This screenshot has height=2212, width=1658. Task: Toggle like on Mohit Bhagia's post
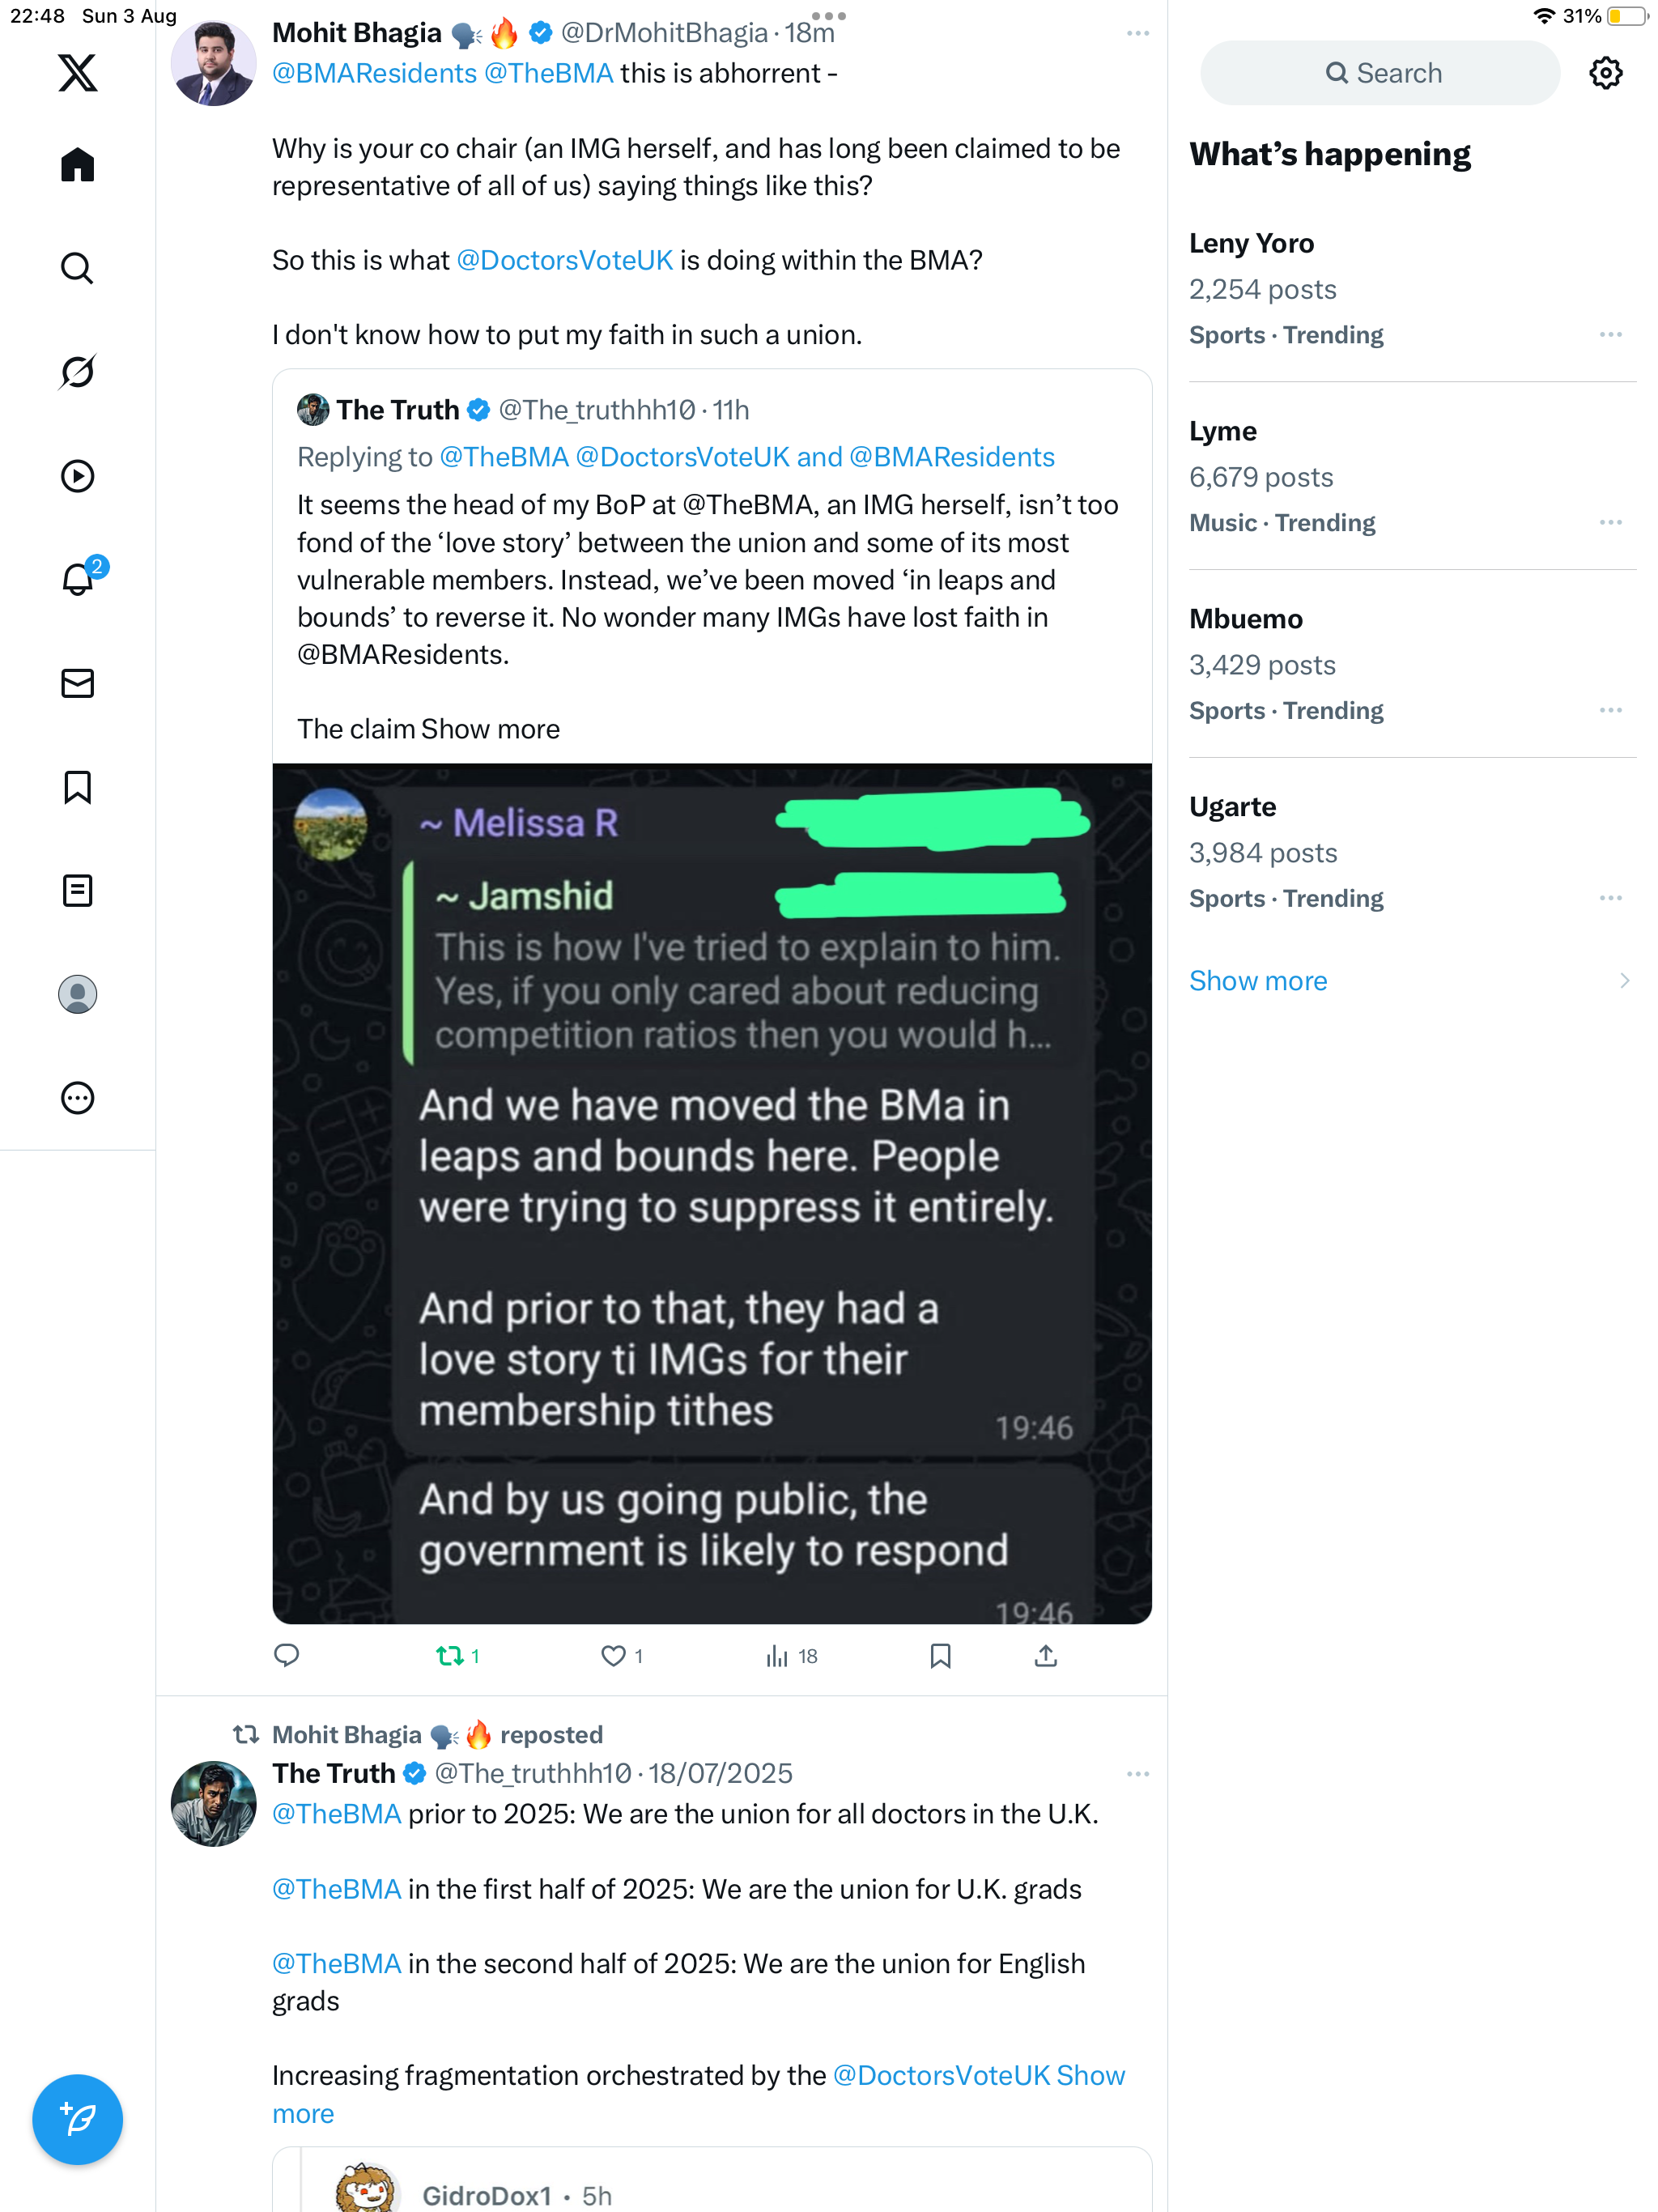point(613,1656)
